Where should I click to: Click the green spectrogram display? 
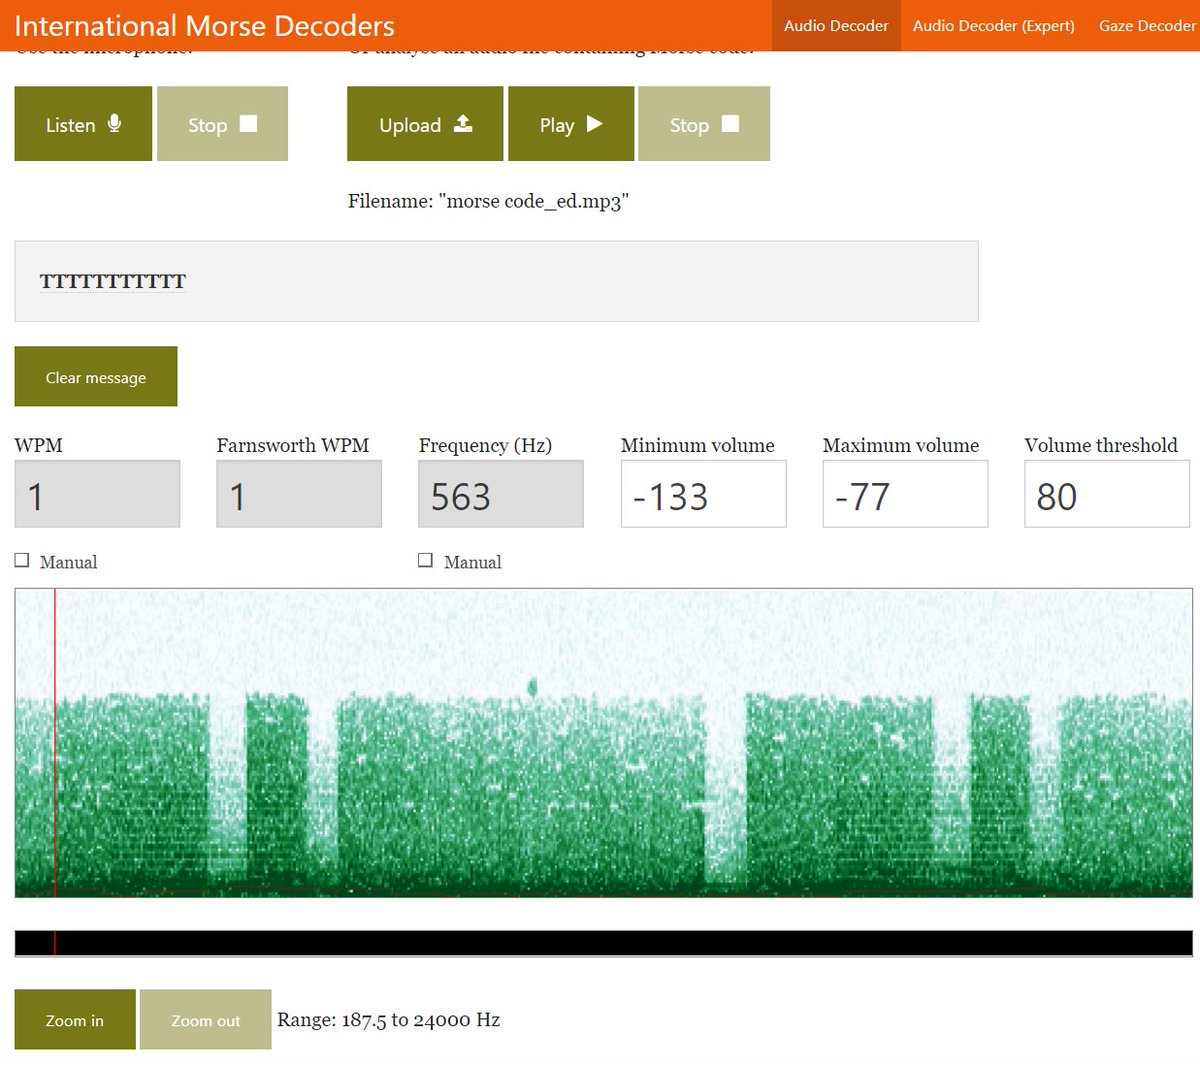coord(604,743)
